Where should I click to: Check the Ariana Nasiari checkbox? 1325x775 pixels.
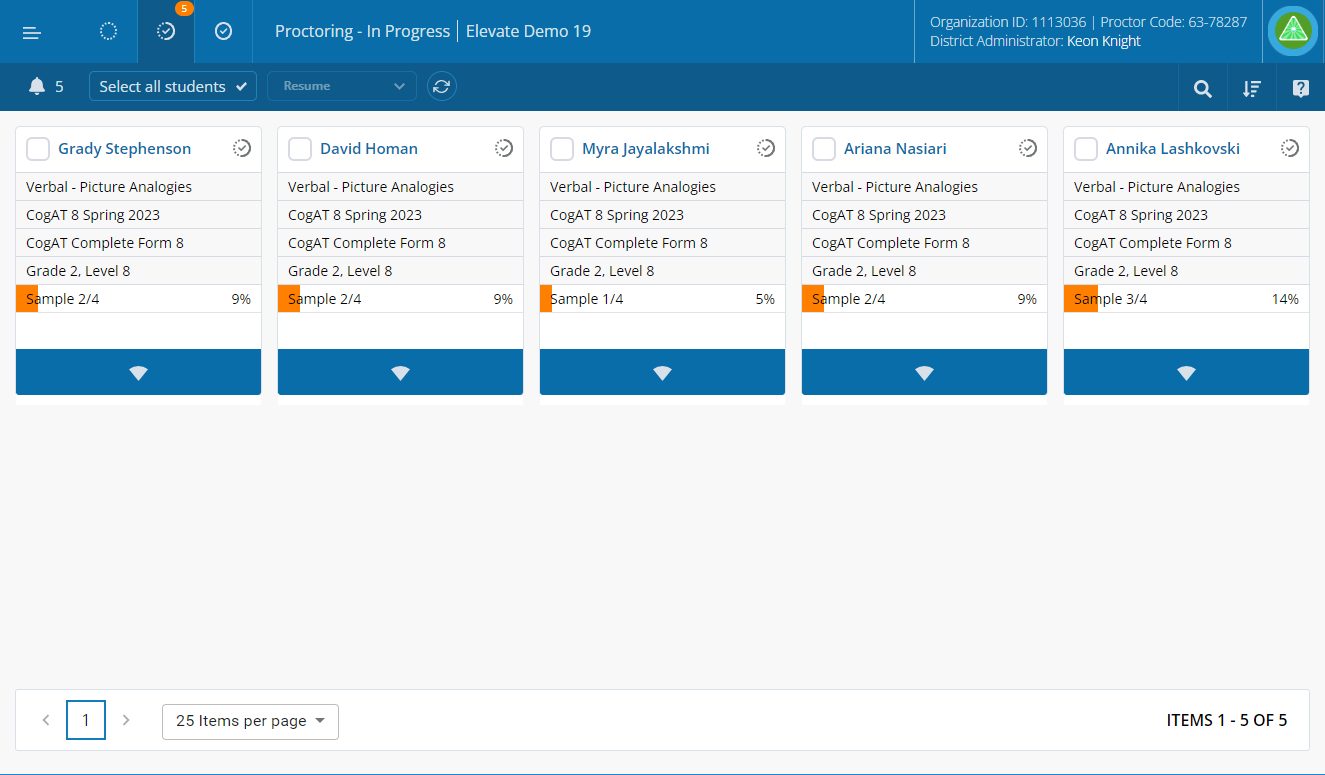[x=824, y=149]
